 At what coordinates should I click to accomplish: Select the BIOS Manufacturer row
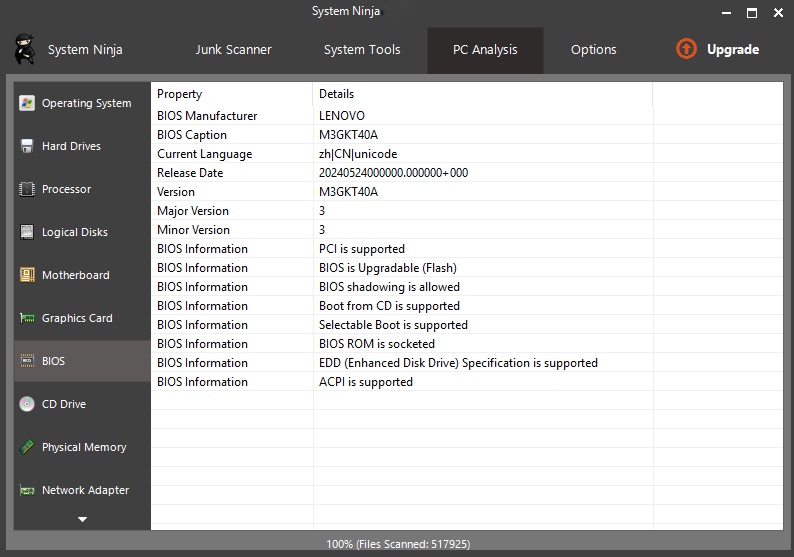(467, 116)
